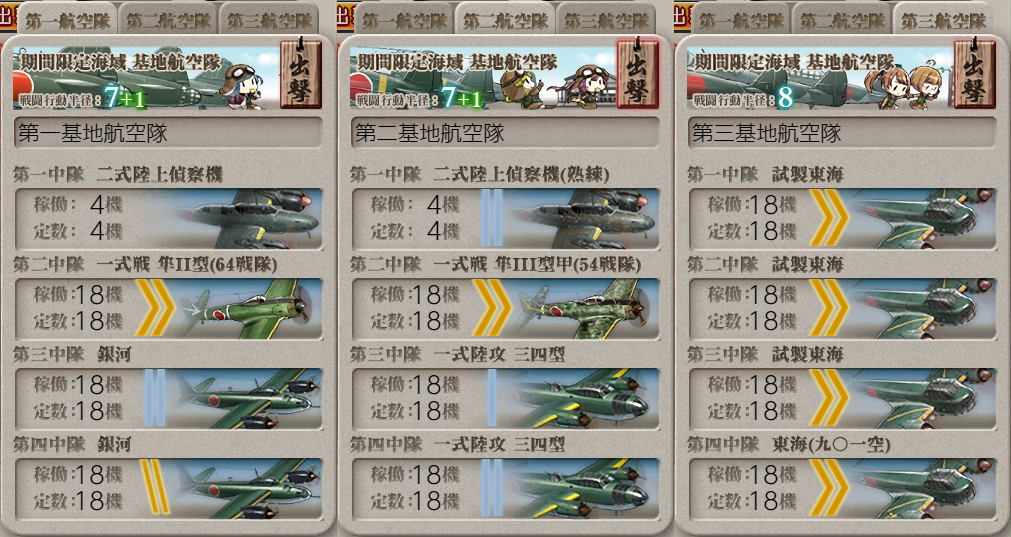
Task: Click single blue proficiency bar on 第三中隊 一式陸攻
Action: 491,398
